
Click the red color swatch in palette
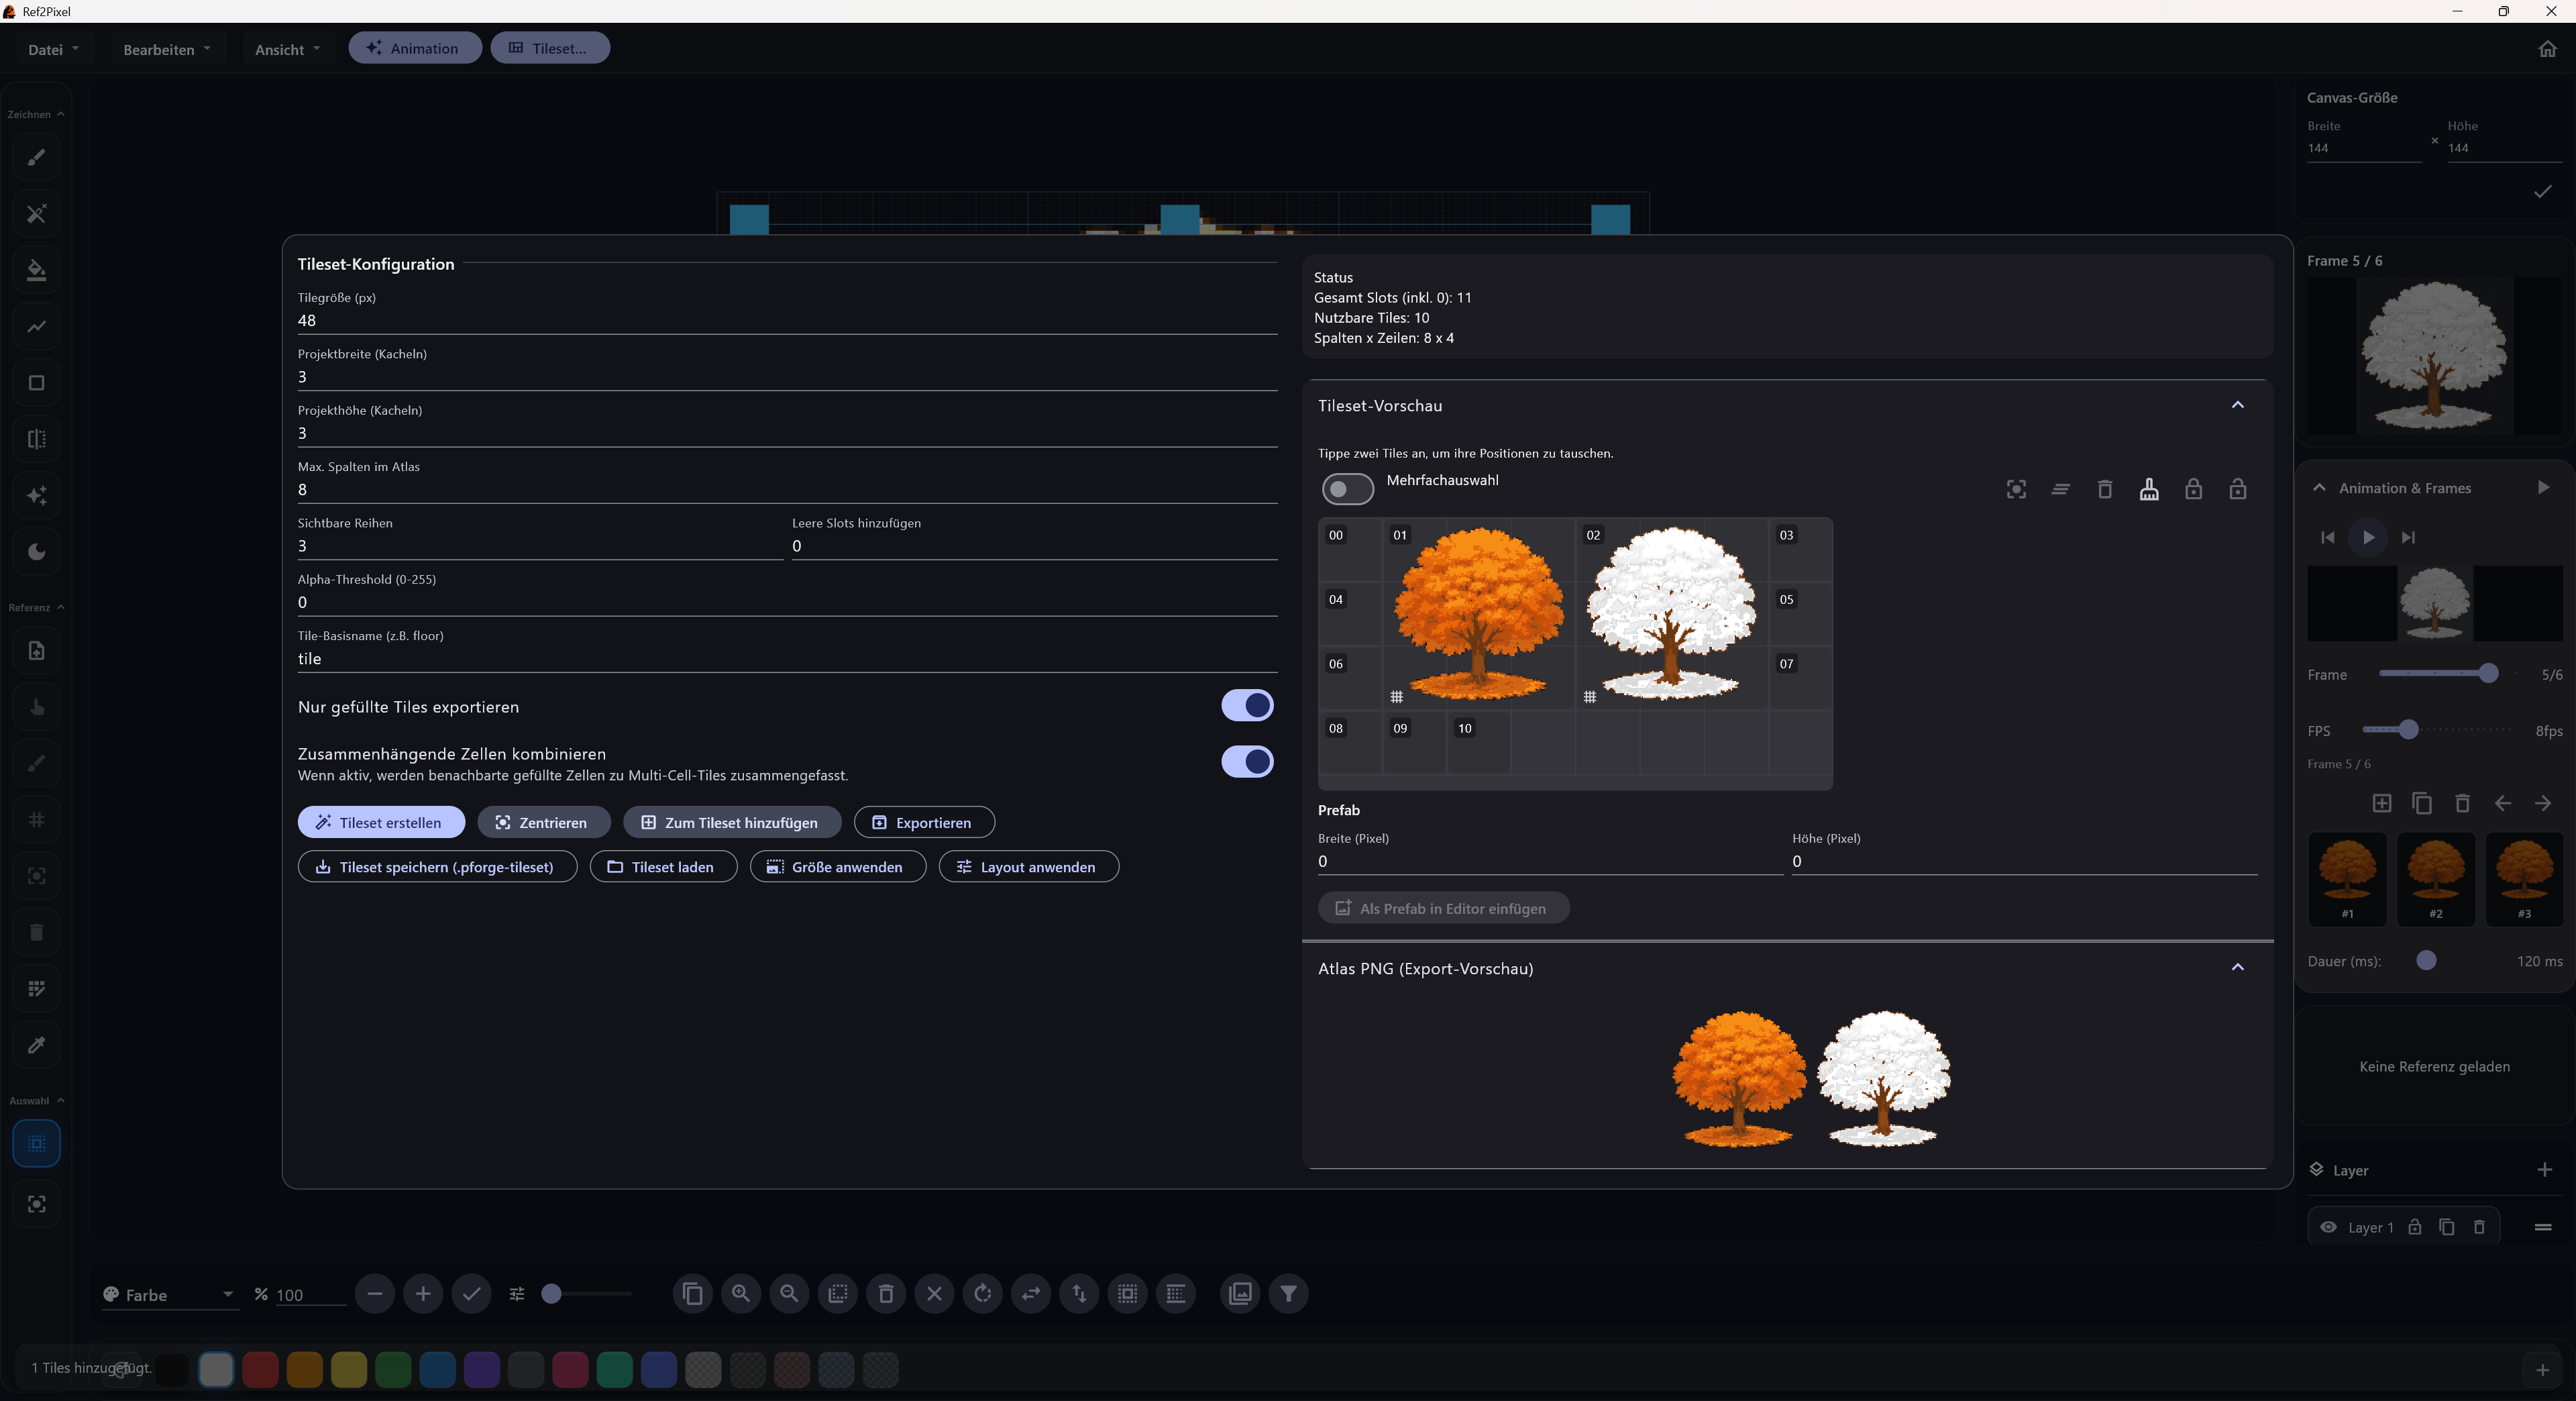[260, 1369]
